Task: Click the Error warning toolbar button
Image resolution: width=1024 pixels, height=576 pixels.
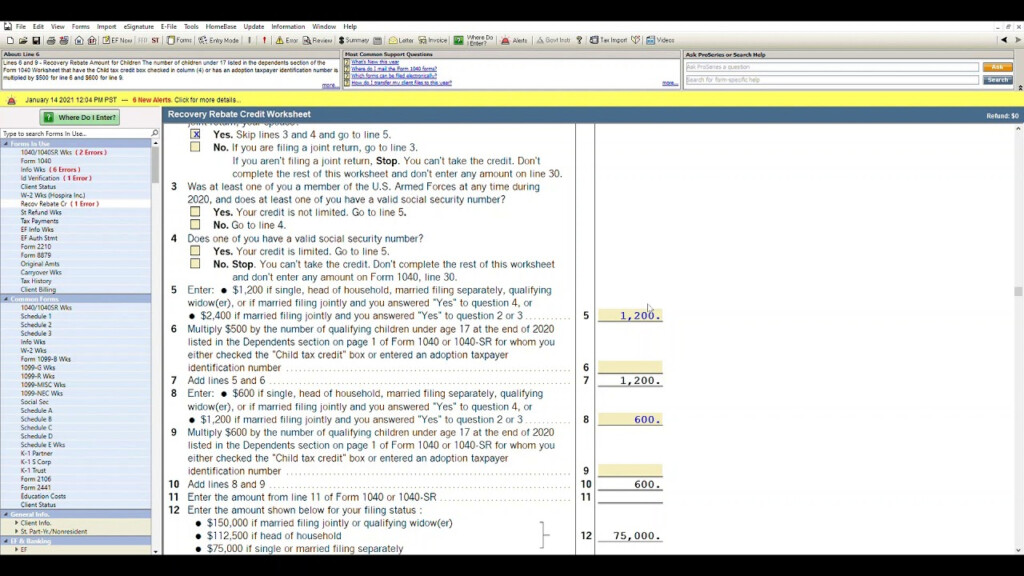Action: point(287,40)
